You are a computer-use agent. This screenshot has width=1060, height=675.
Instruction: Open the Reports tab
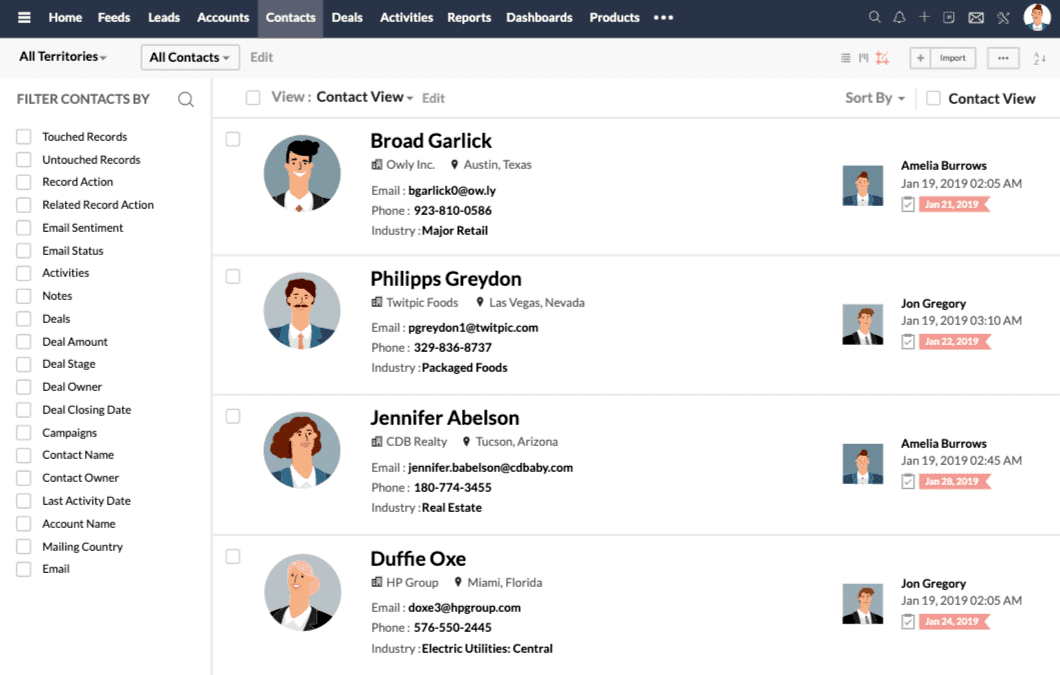tap(469, 18)
